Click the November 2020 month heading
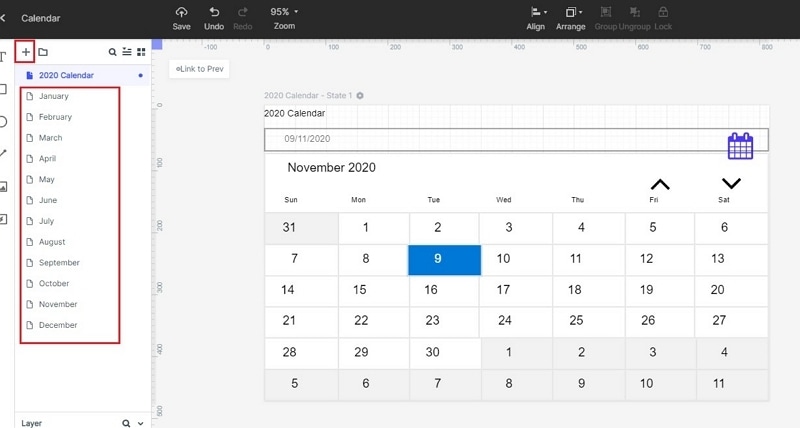 coord(332,167)
